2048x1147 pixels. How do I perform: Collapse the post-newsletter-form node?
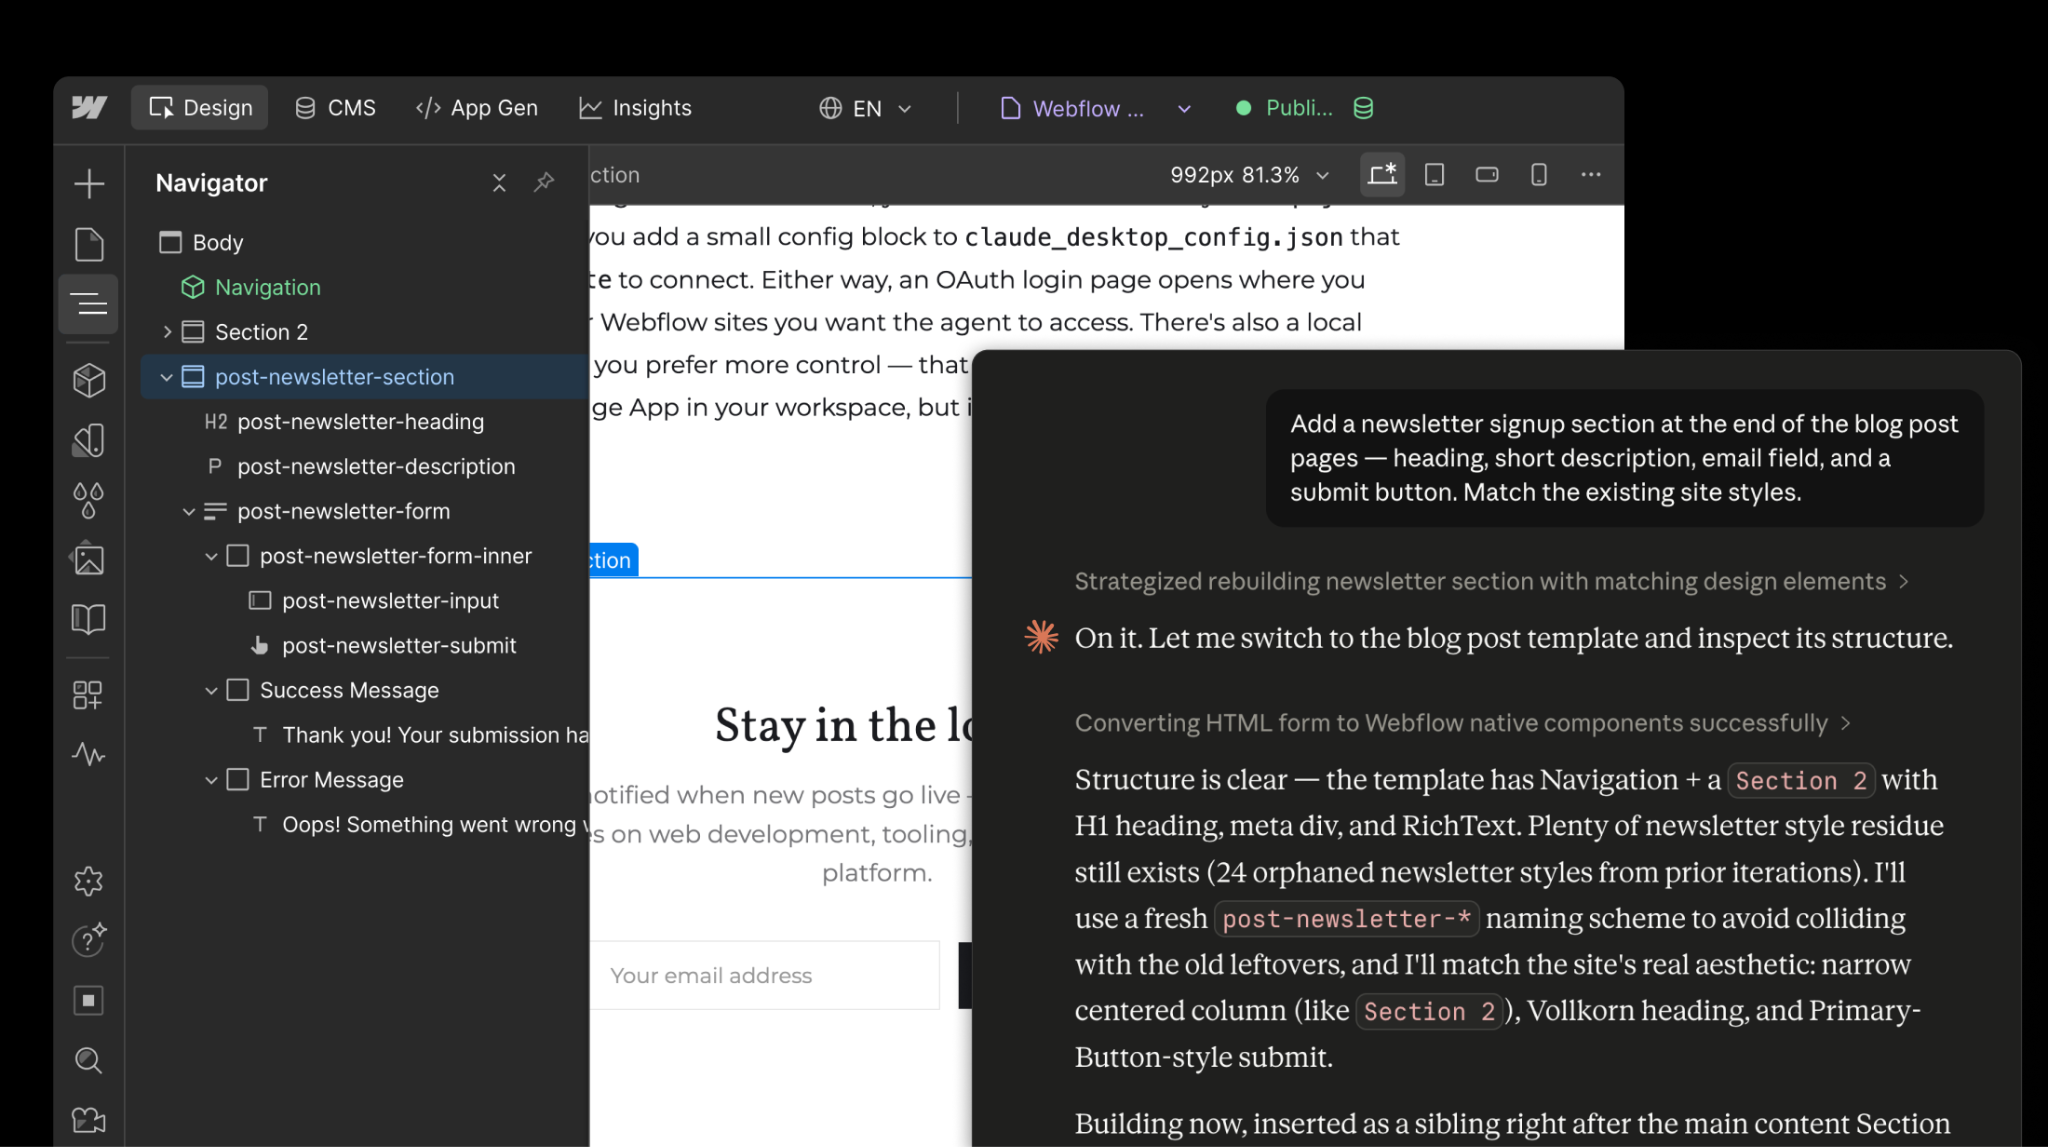(x=189, y=512)
